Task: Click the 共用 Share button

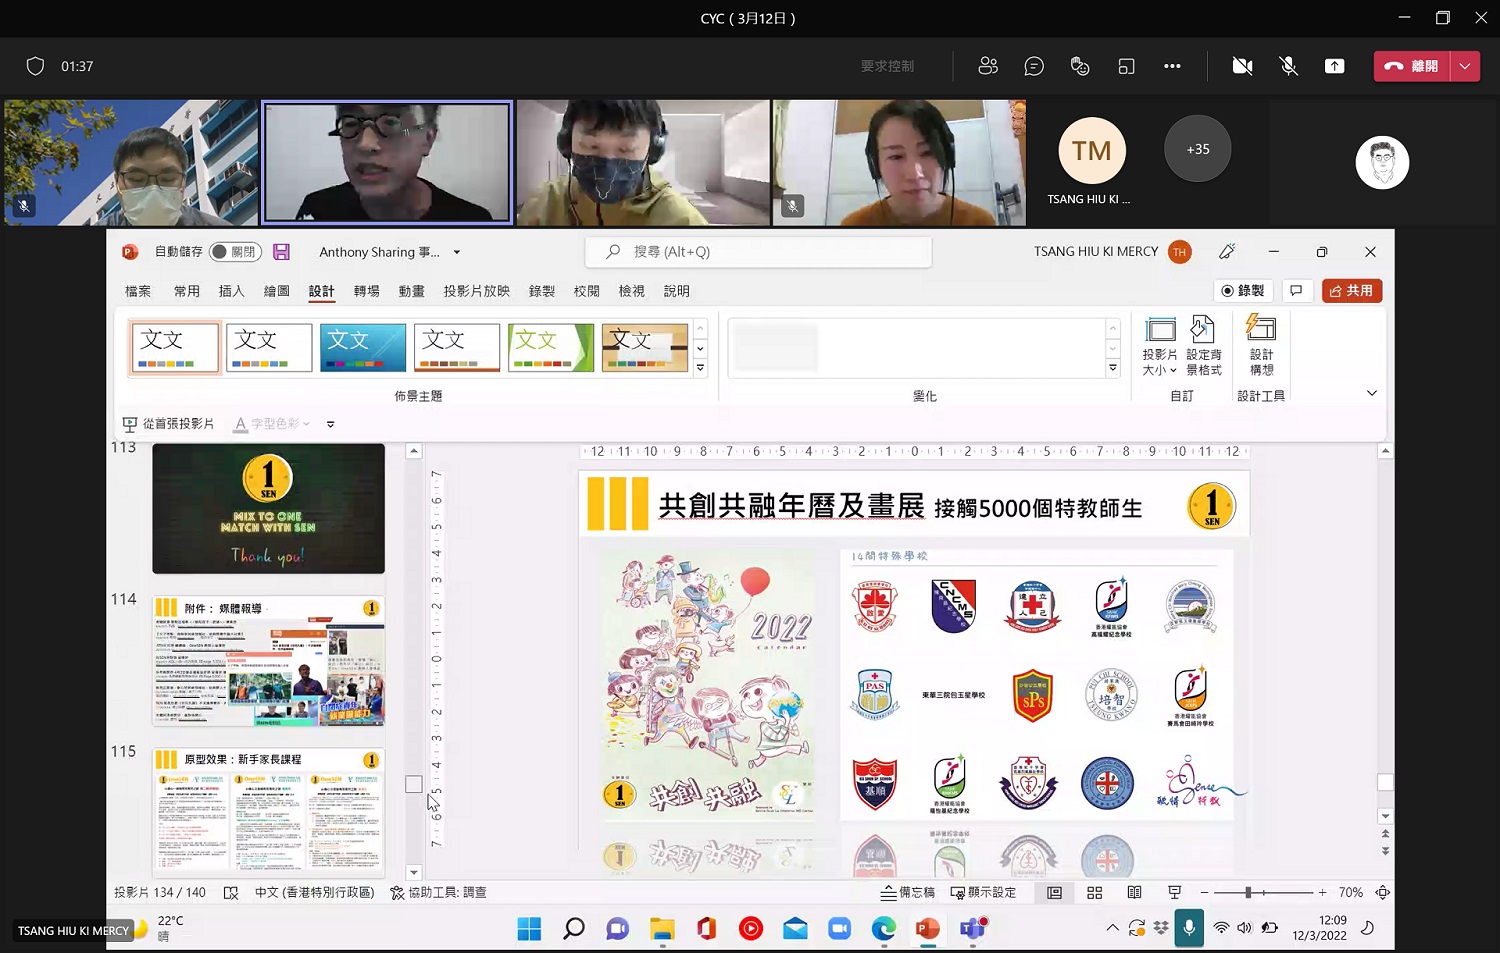Action: 1352,291
